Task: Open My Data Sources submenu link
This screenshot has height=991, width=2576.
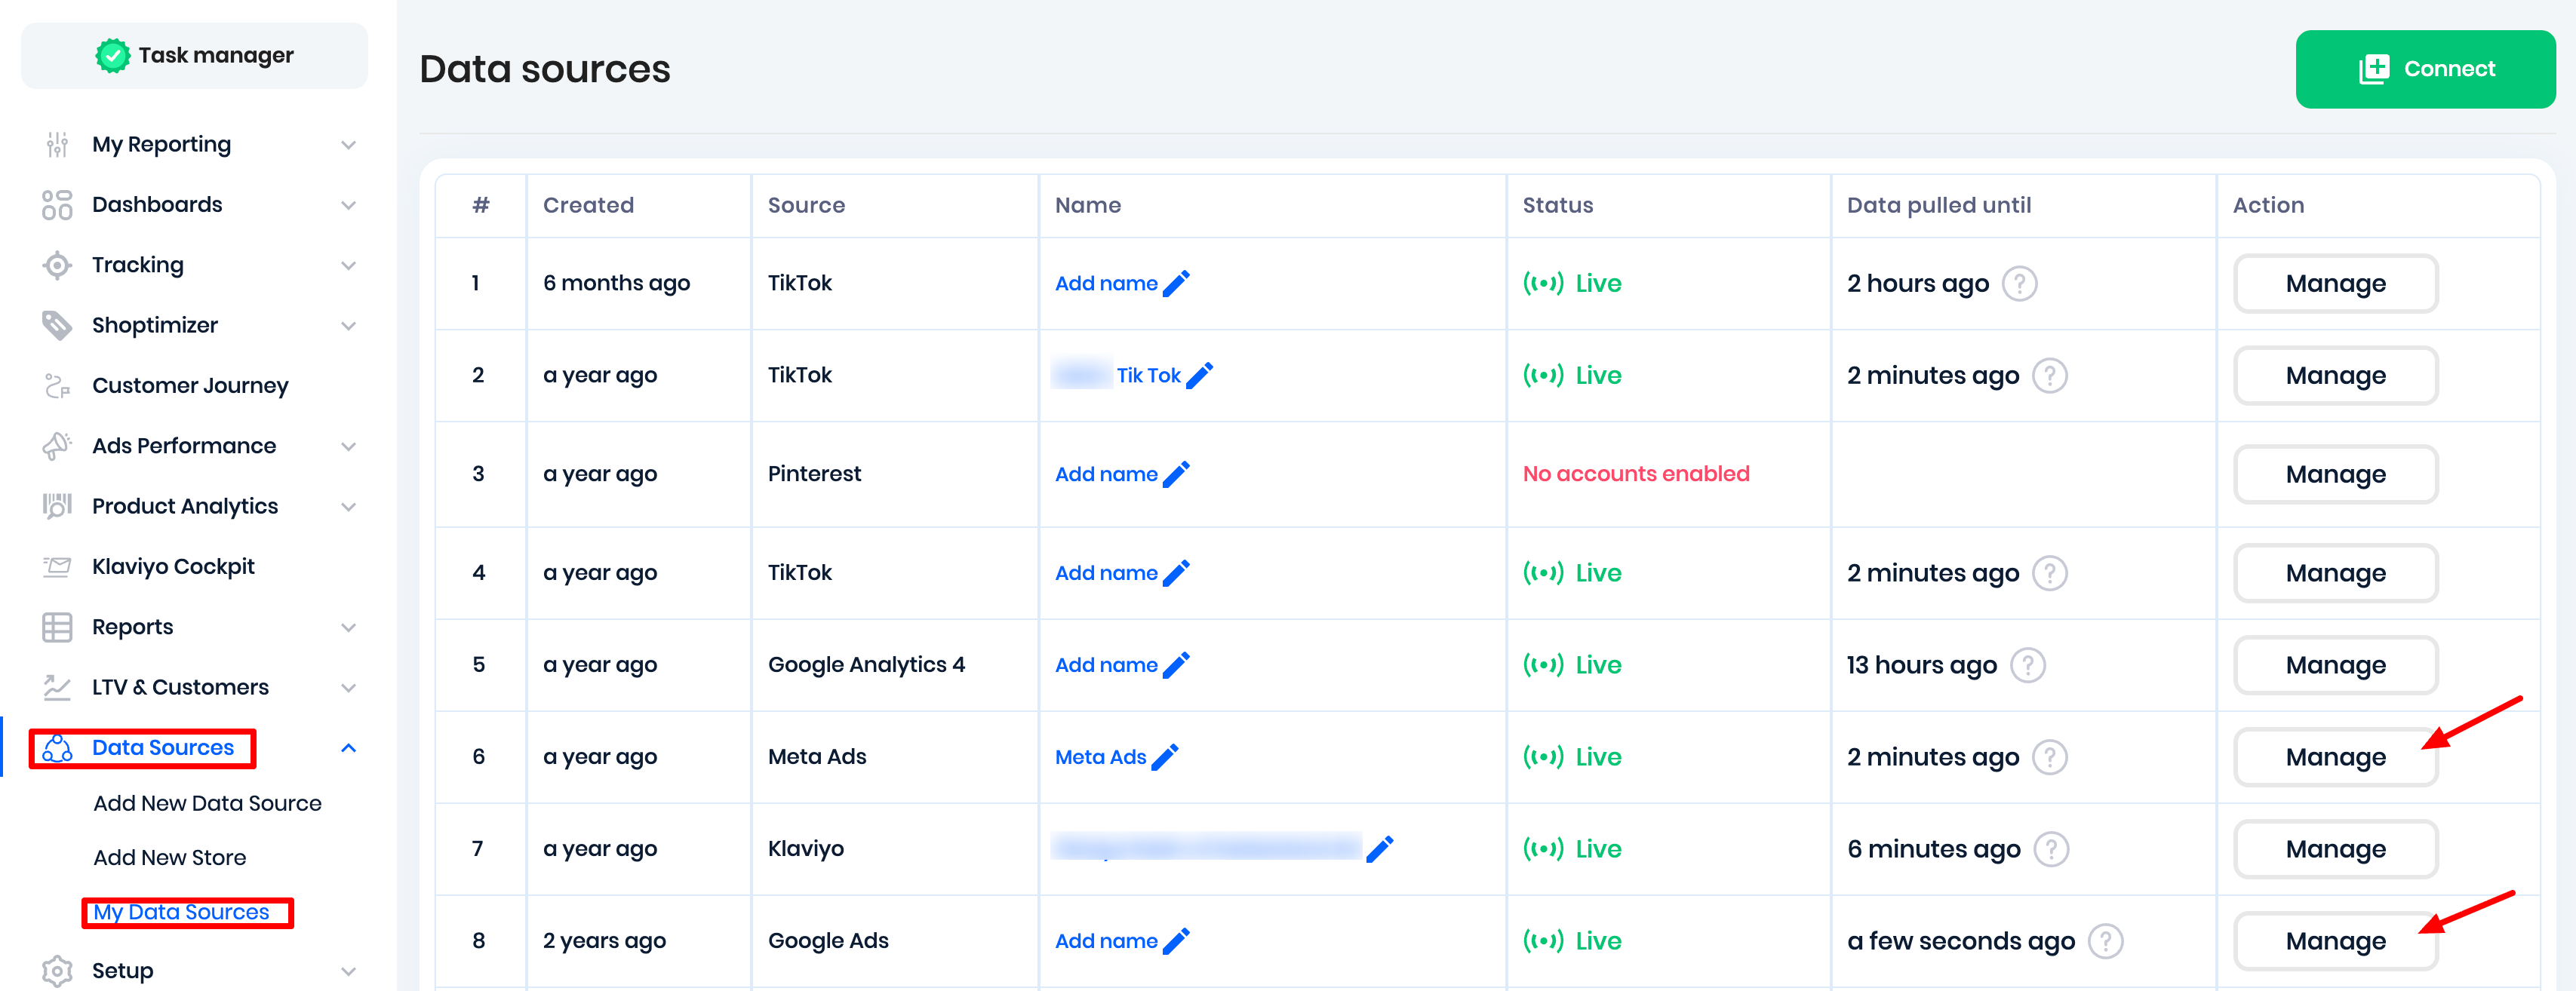Action: [x=181, y=912]
